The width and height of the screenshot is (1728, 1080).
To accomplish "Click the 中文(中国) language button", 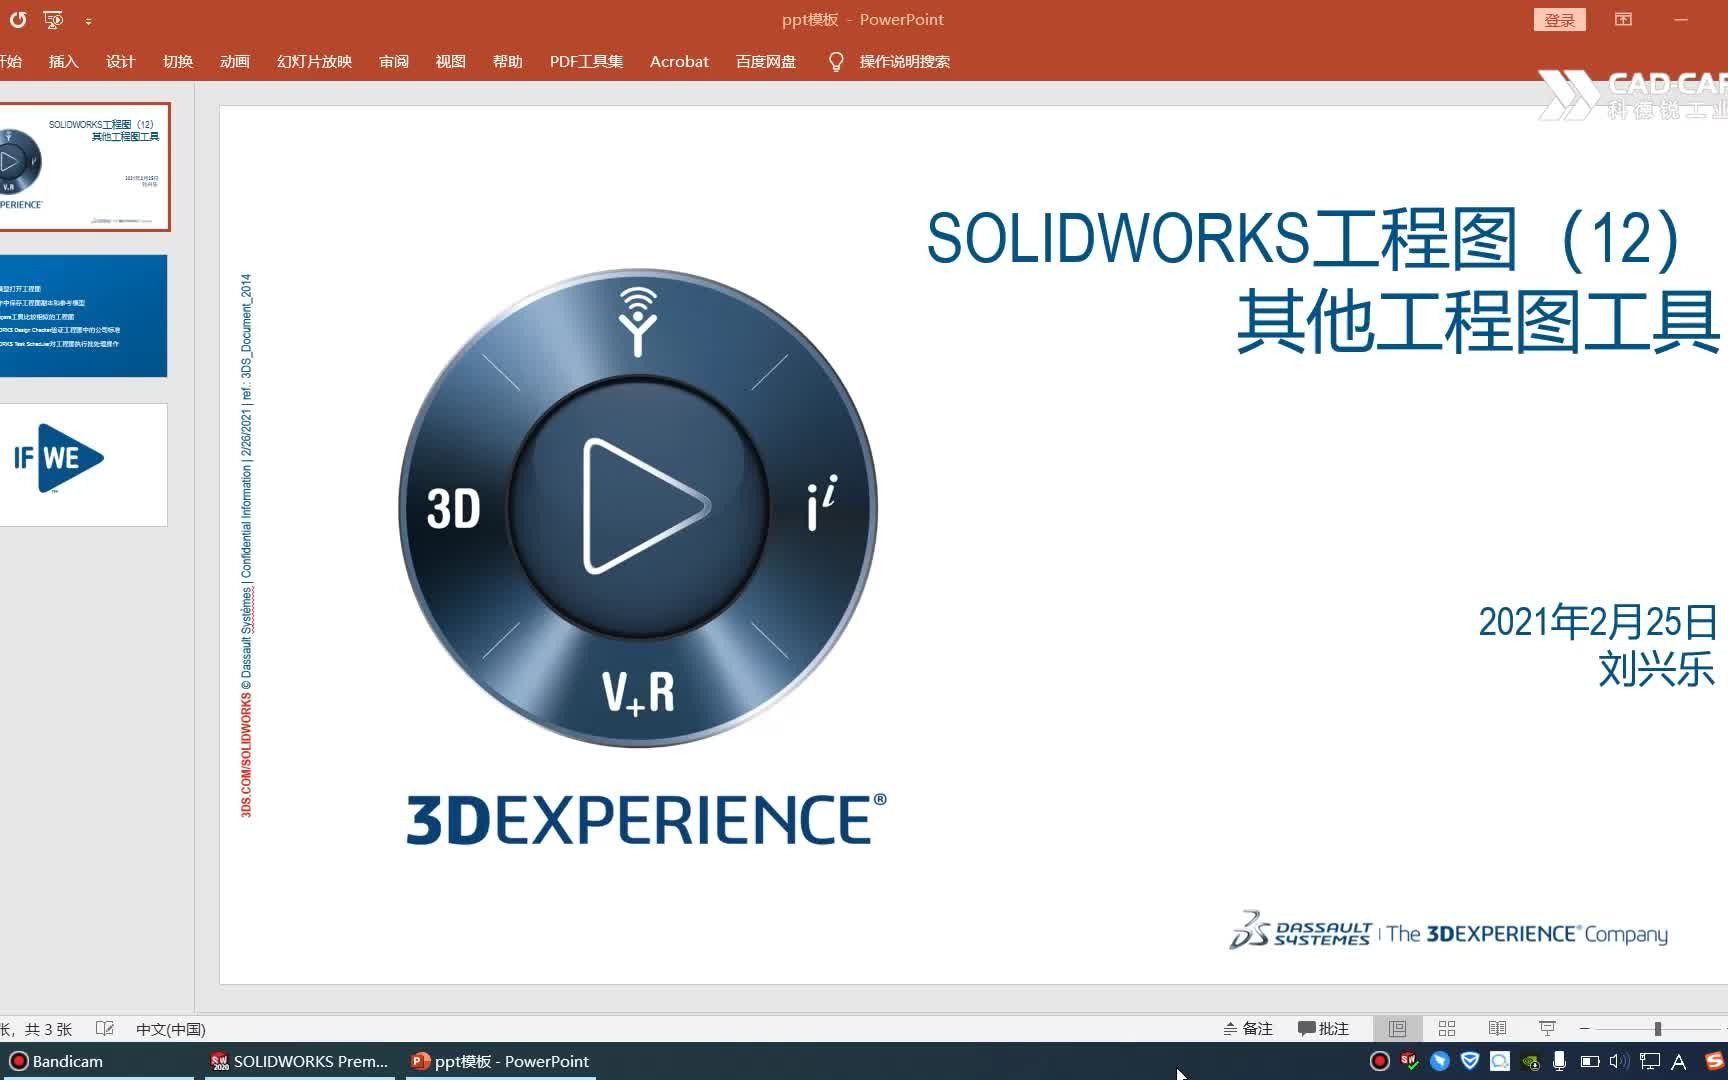I will (170, 1028).
